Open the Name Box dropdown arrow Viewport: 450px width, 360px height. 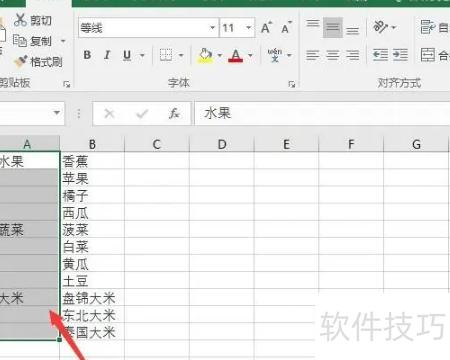[57, 113]
